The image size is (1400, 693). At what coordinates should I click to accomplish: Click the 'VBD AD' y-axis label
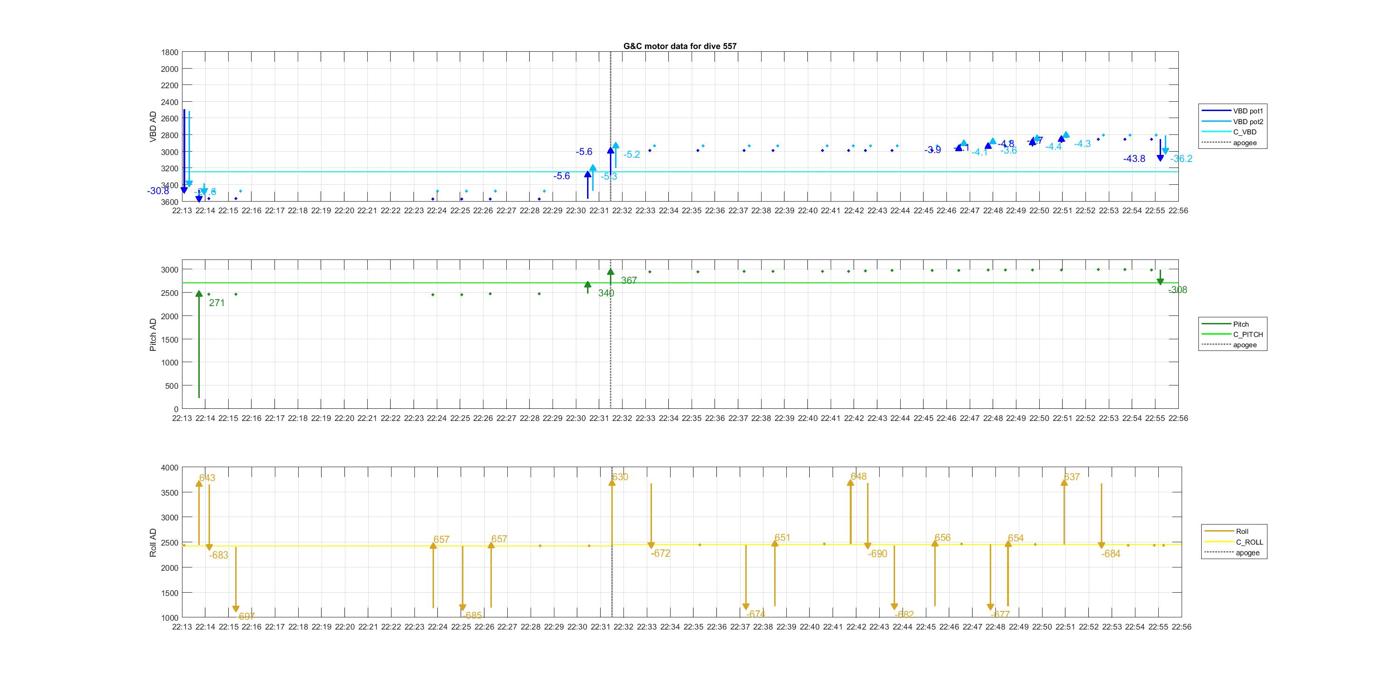point(153,127)
